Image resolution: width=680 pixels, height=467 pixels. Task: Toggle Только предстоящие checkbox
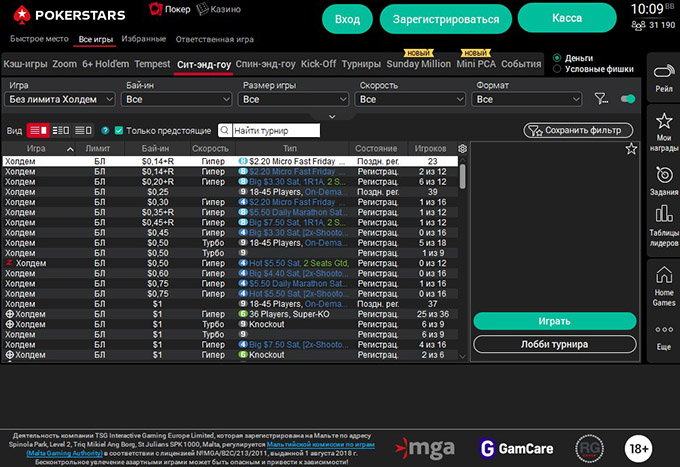119,130
